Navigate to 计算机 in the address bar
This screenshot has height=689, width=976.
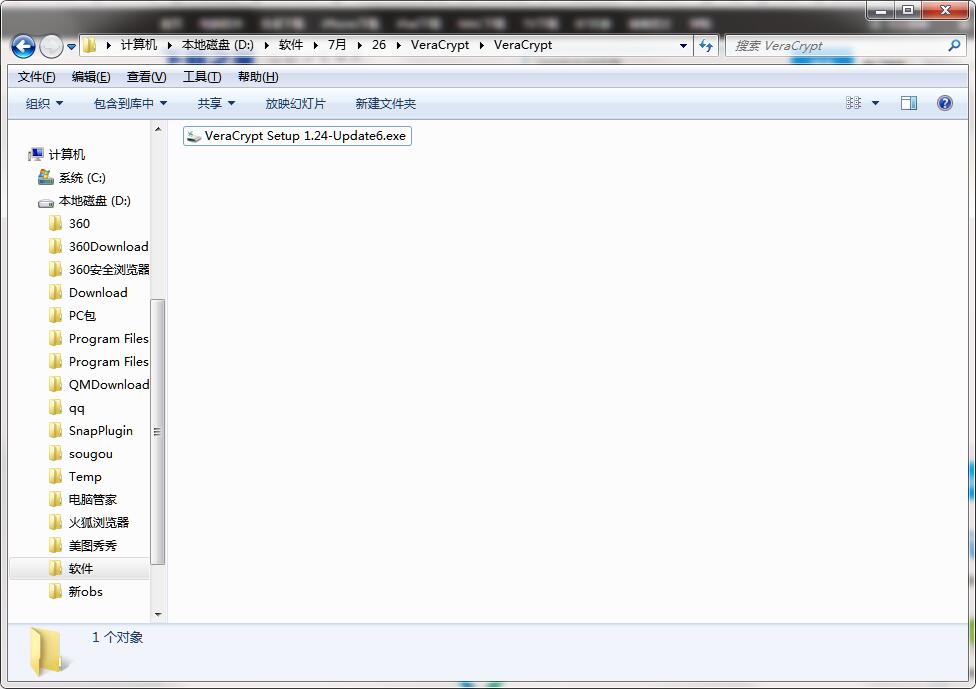click(x=138, y=45)
